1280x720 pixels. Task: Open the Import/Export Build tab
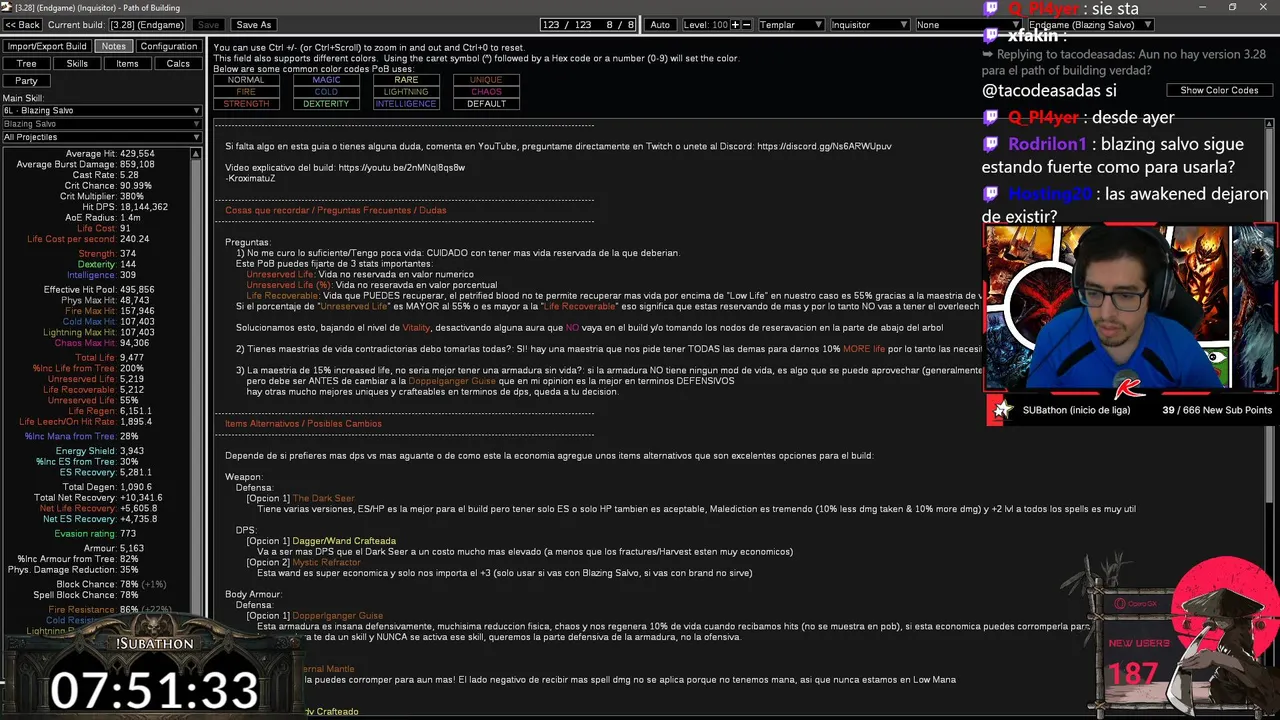click(47, 46)
